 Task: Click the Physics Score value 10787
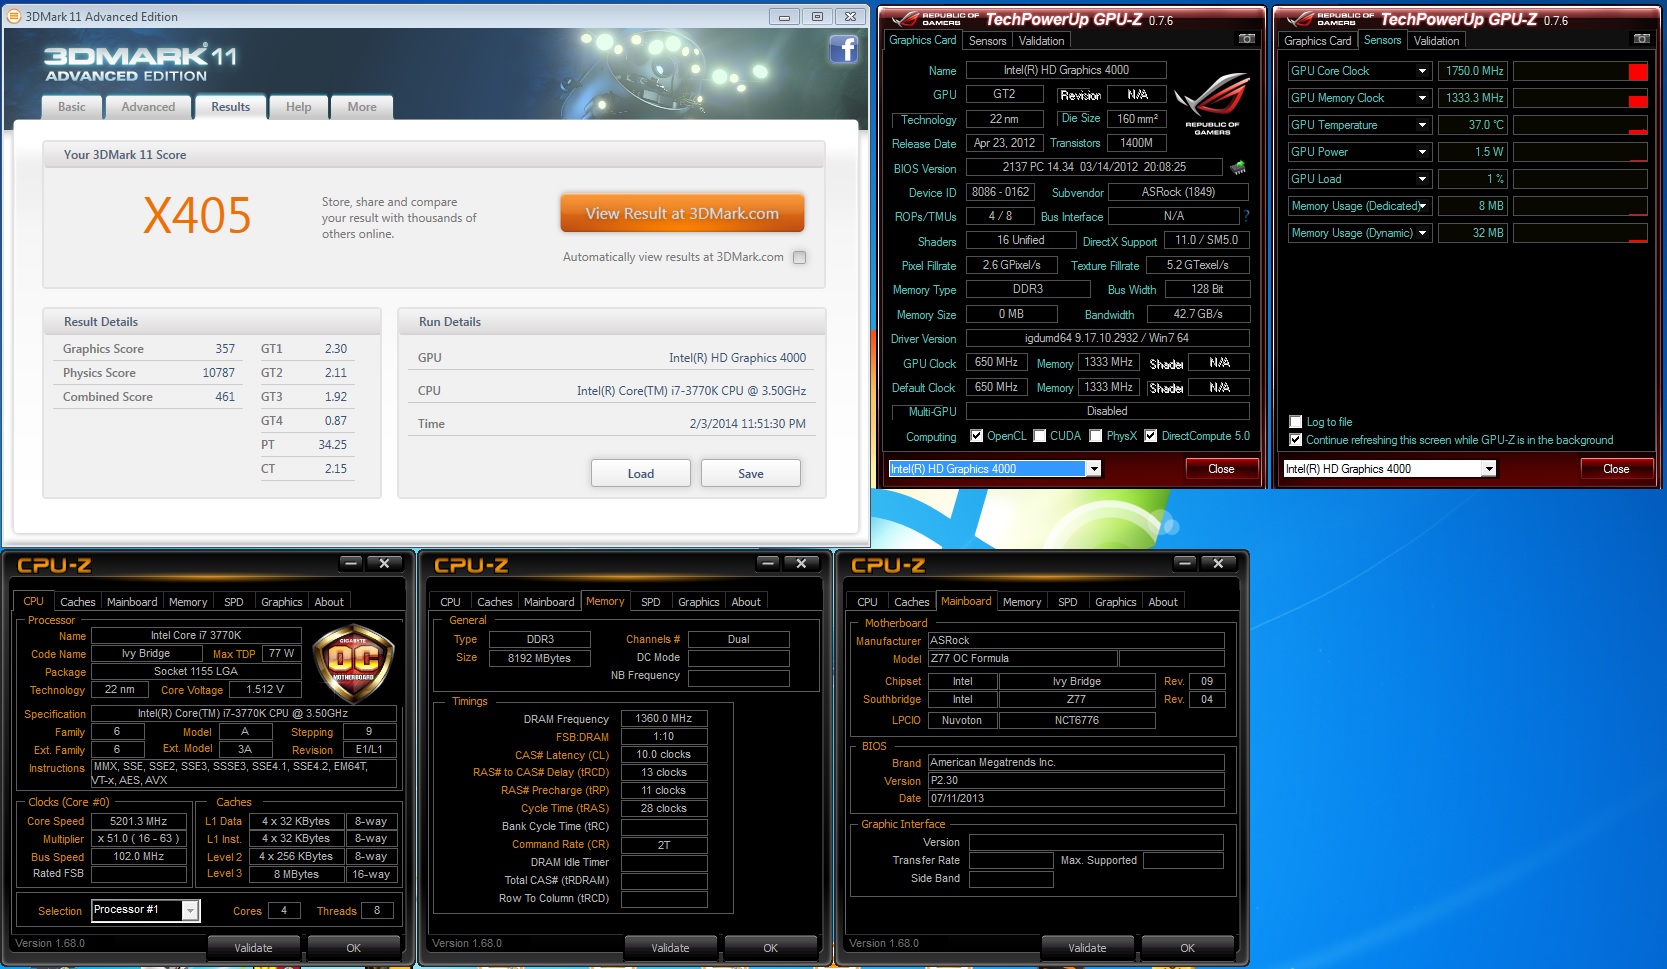[218, 373]
